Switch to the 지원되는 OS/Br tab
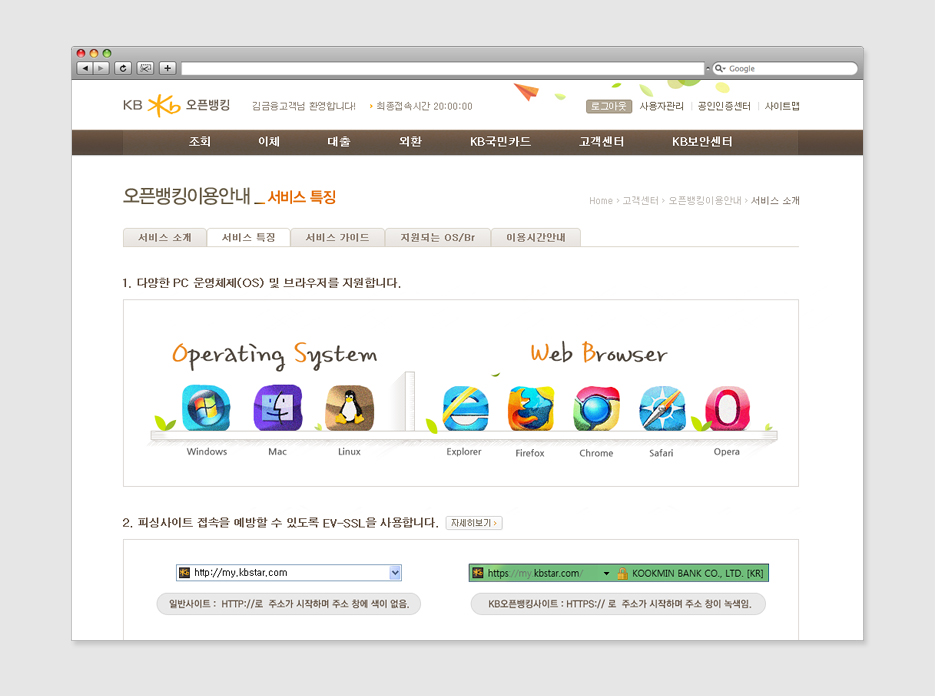 pyautogui.click(x=438, y=237)
